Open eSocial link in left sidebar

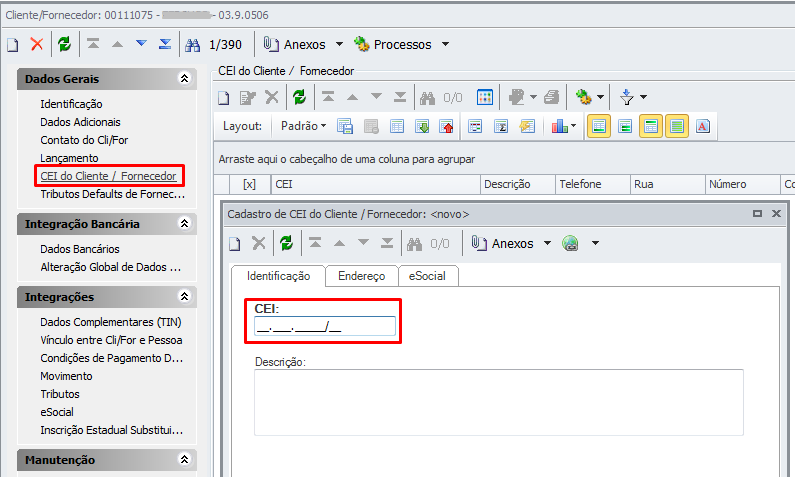pyautogui.click(x=57, y=412)
